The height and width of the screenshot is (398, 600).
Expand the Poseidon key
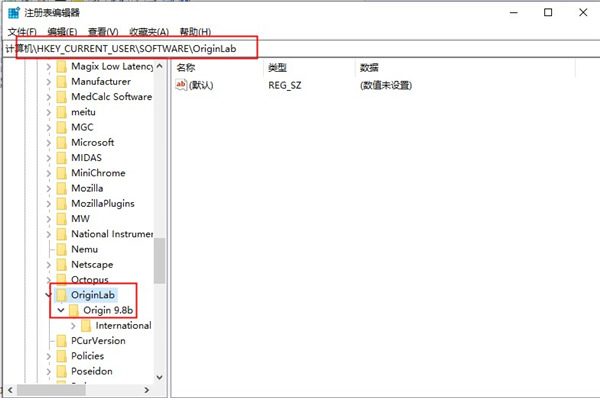(48, 372)
